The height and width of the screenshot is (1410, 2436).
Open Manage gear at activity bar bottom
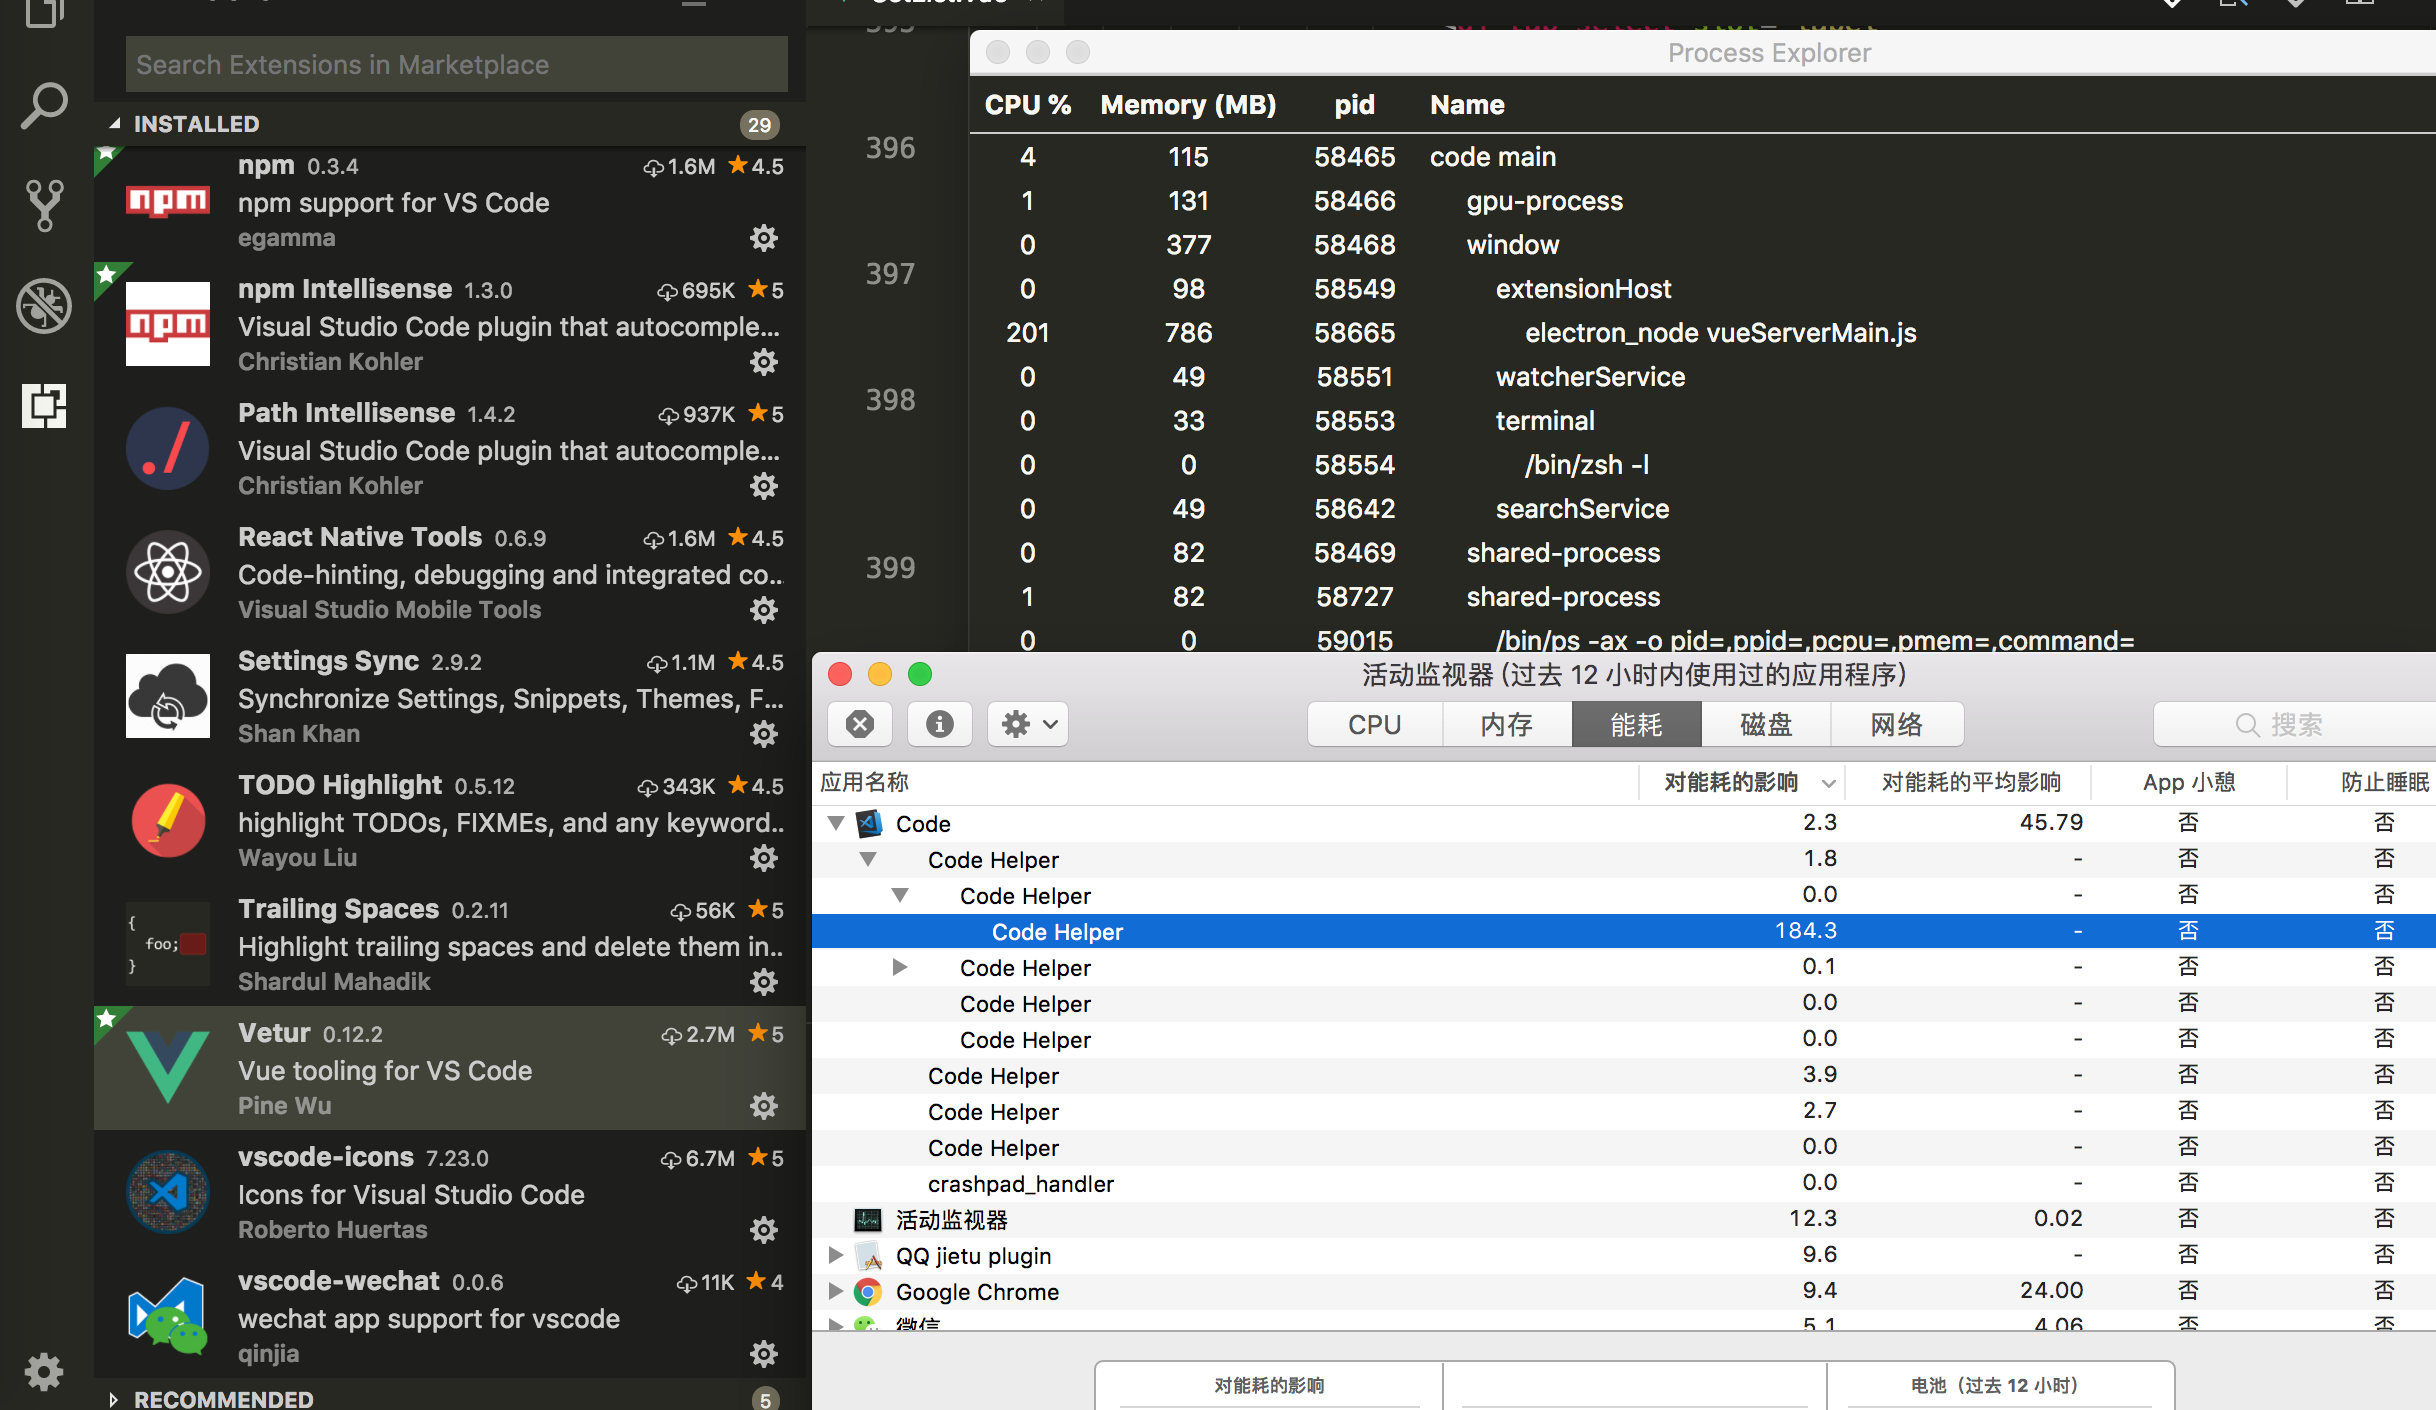coord(44,1371)
